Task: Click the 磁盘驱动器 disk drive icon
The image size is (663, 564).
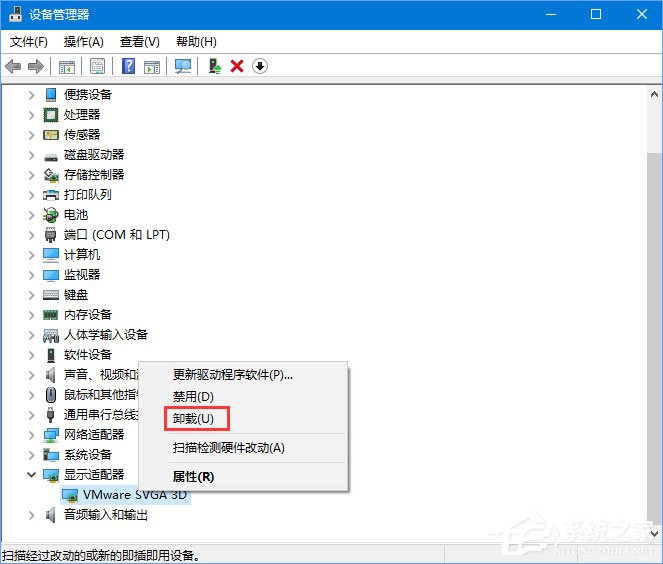Action: [51, 157]
